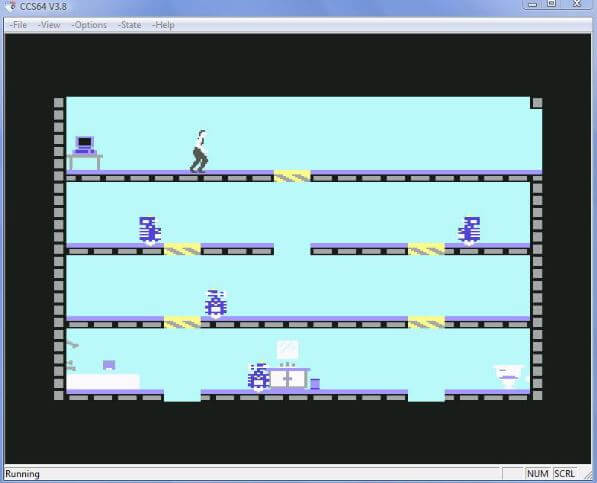Click the robot on the third floor
This screenshot has width=597, height=483.
pos(216,304)
